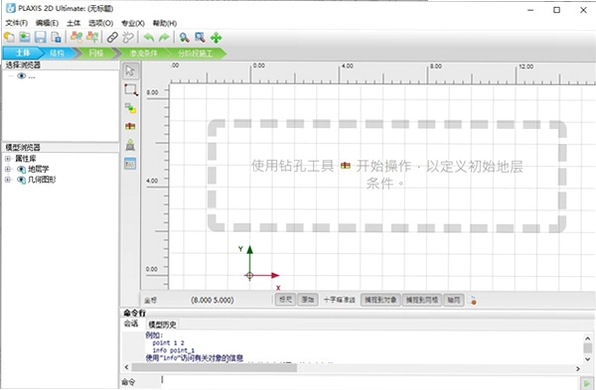Viewport: 596px width, 390px height.
Task: Click the zoom in magnifier icon
Action: [184, 37]
